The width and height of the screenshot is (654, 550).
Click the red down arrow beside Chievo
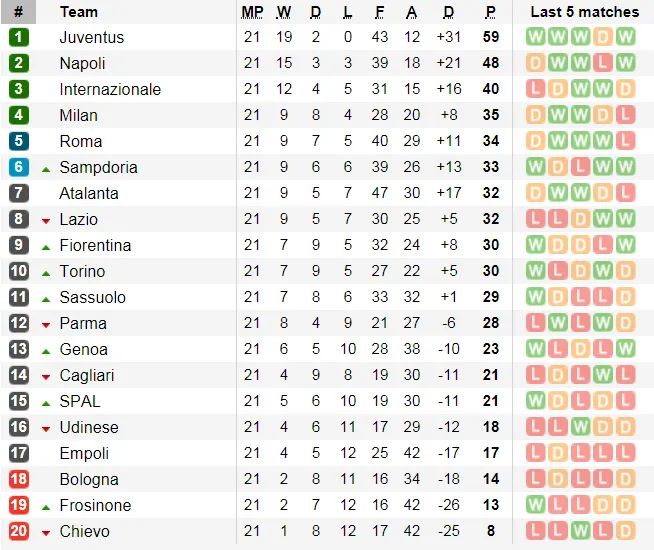coord(46,532)
